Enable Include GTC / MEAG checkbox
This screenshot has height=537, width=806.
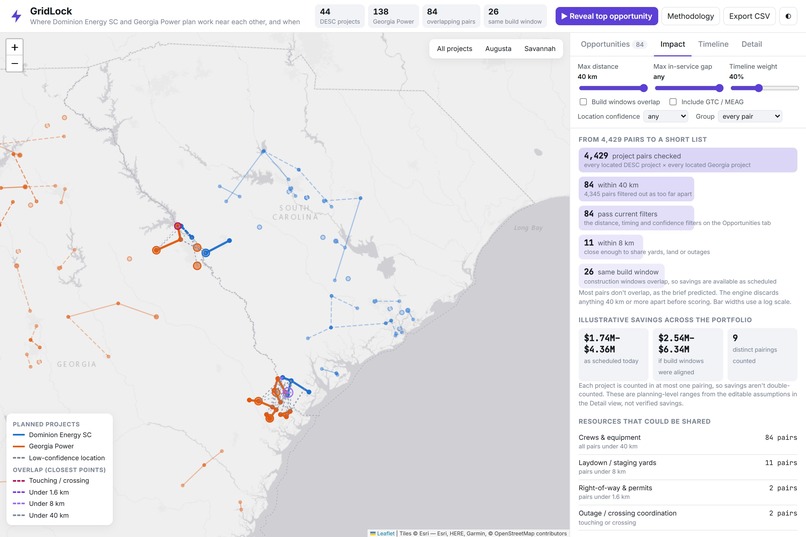[x=673, y=102]
